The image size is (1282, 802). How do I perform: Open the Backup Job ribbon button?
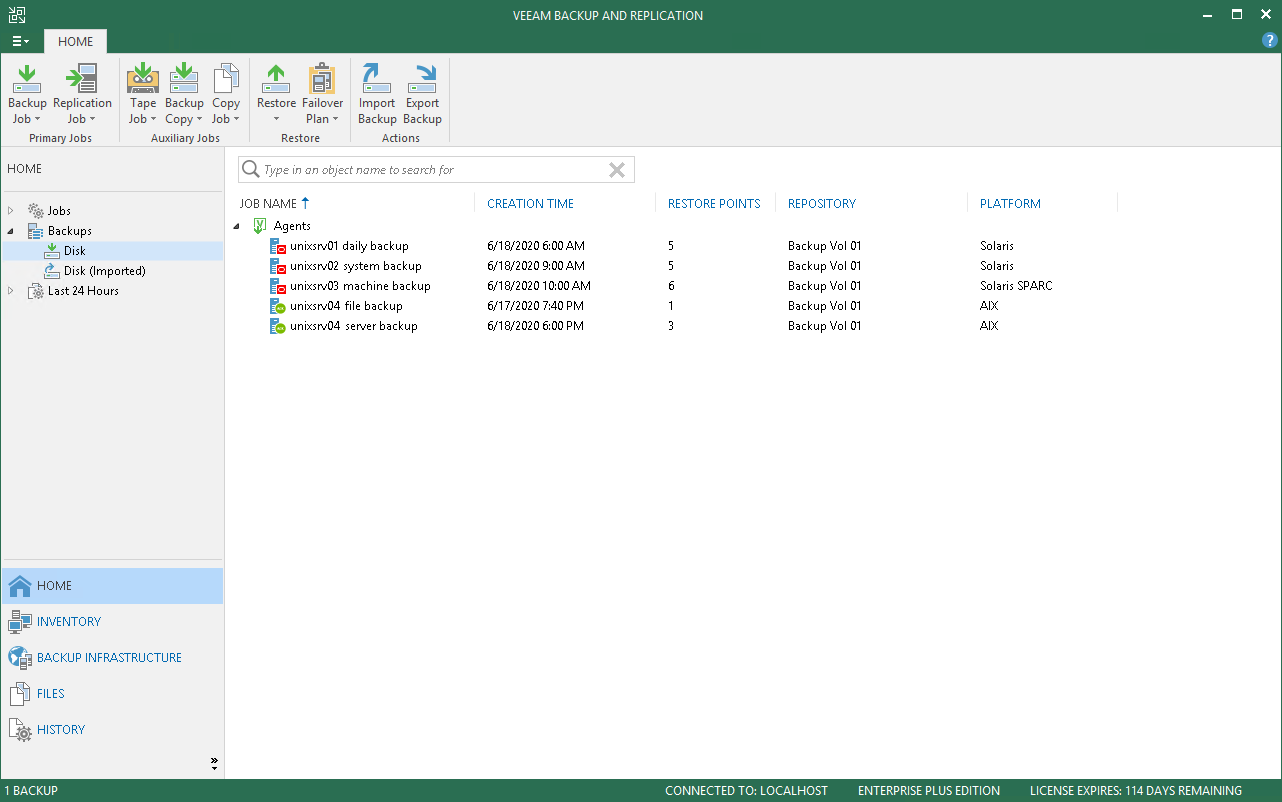pyautogui.click(x=27, y=94)
